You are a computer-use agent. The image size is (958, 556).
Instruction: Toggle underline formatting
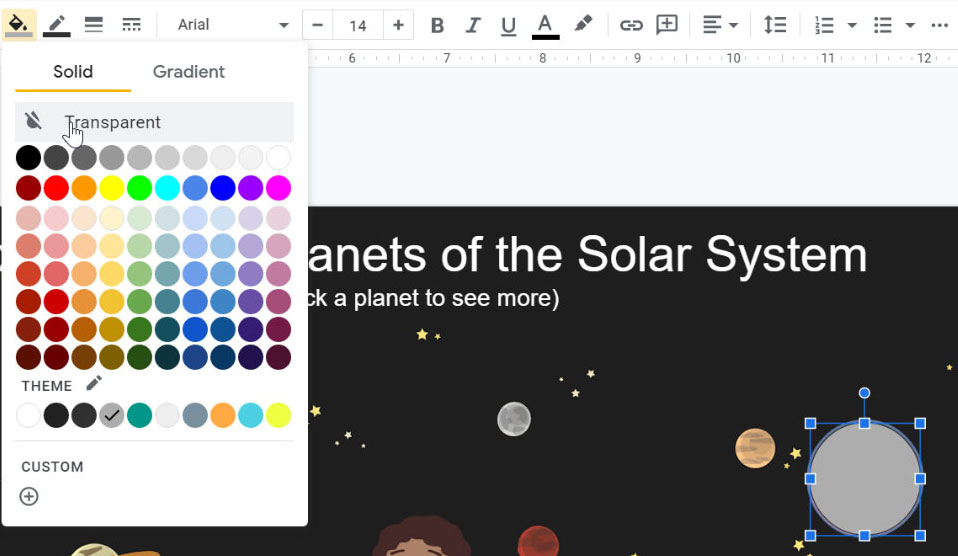pyautogui.click(x=508, y=25)
